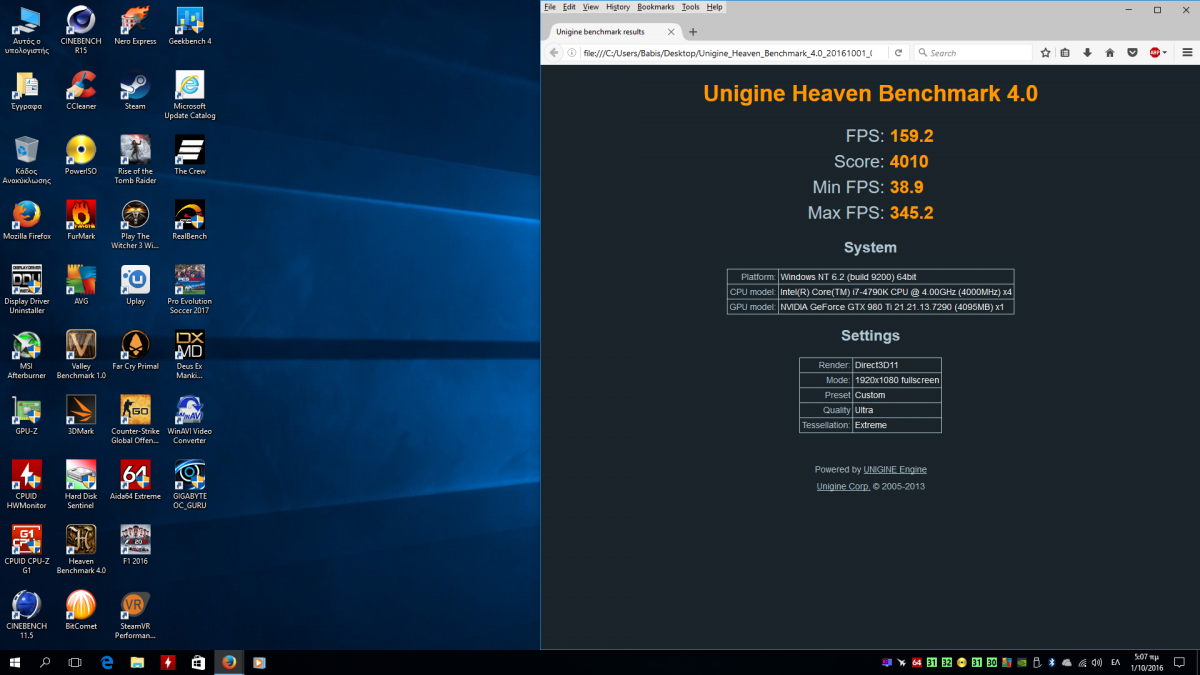Open Firefox History menu
Screen dimensions: 1200x675
[x=618, y=7]
